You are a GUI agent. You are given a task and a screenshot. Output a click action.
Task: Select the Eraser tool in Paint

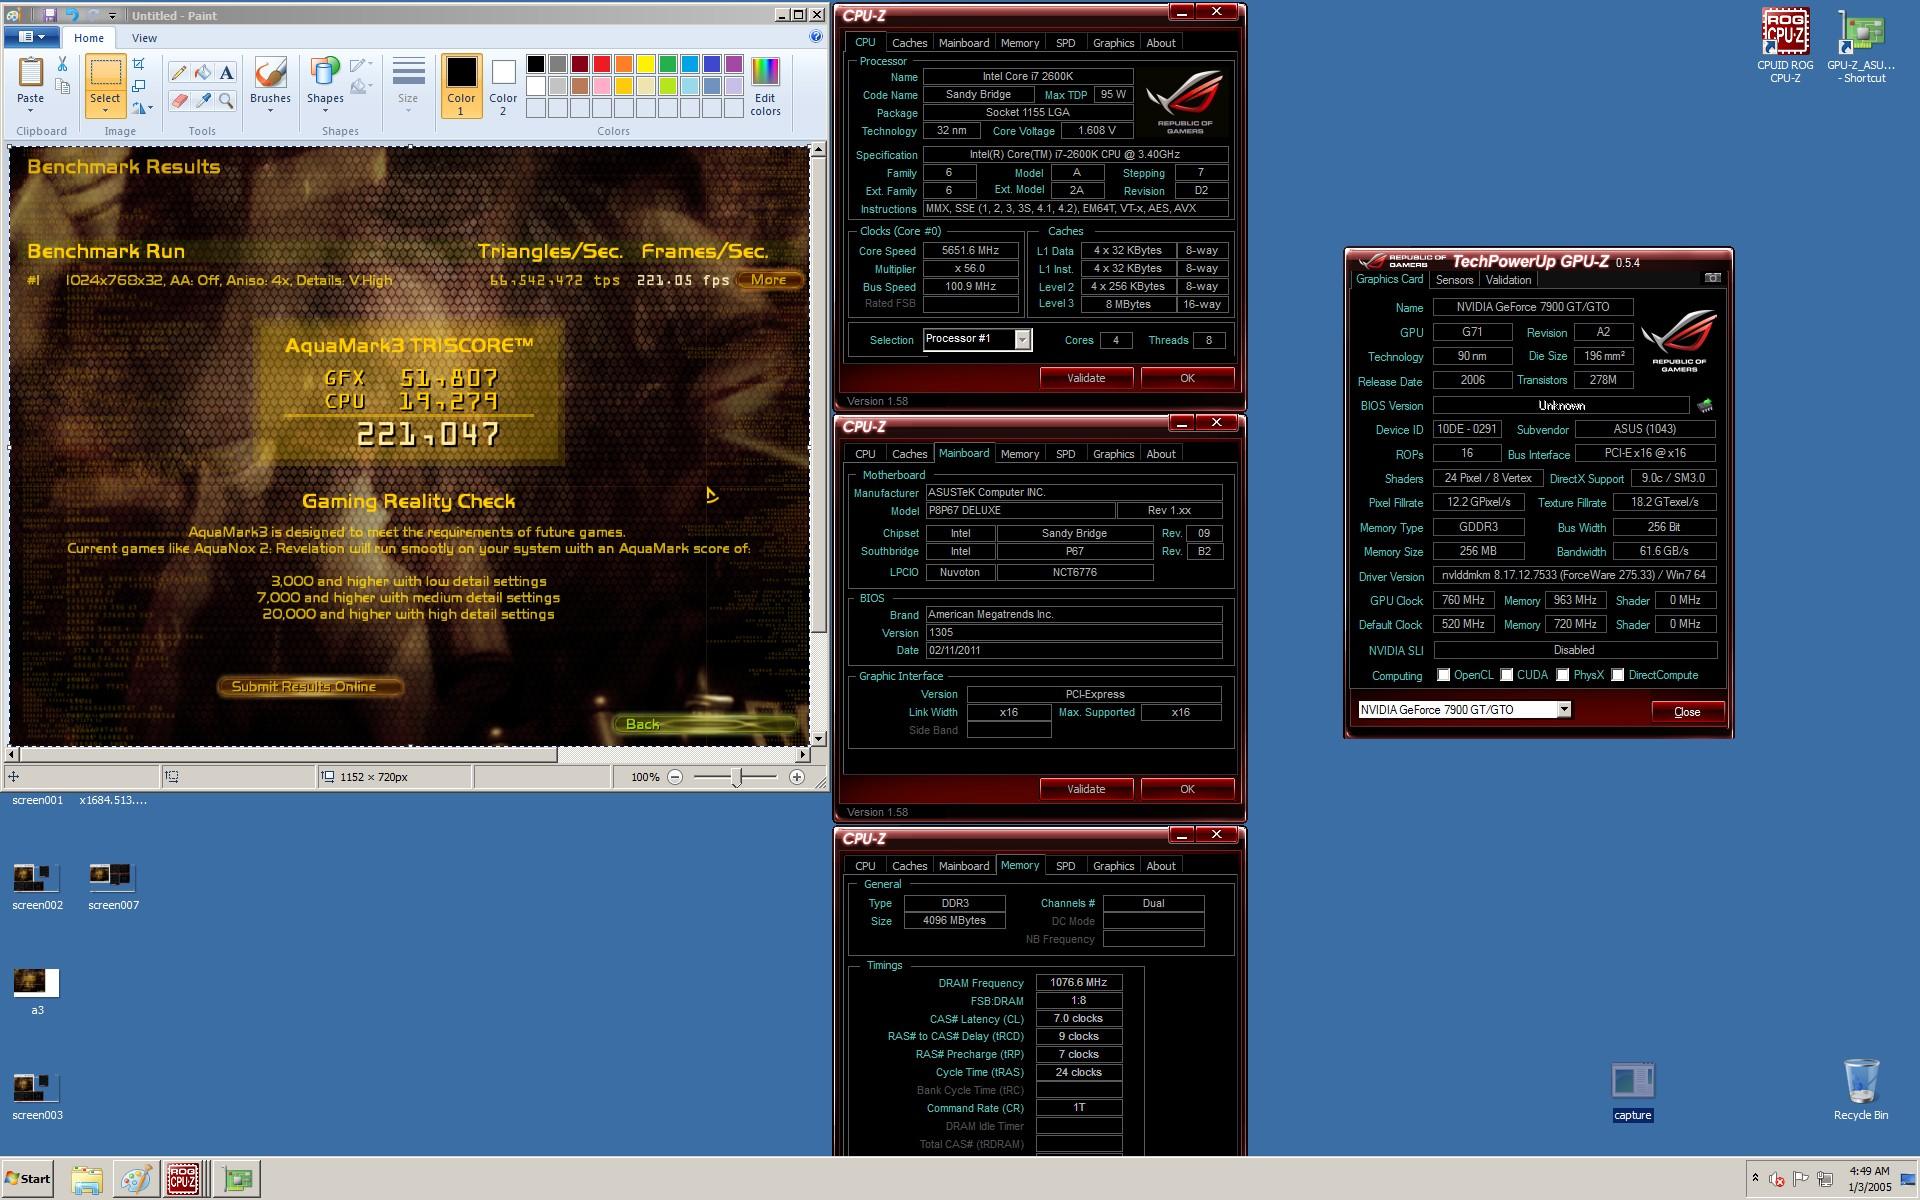(x=179, y=100)
